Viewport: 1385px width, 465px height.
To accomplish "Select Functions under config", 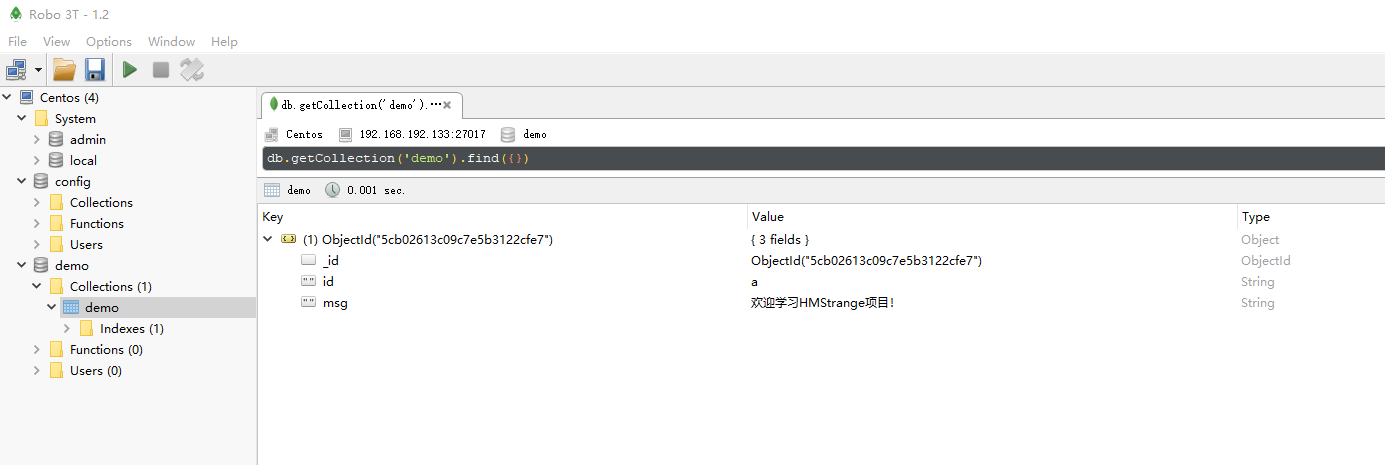I will click(x=97, y=223).
